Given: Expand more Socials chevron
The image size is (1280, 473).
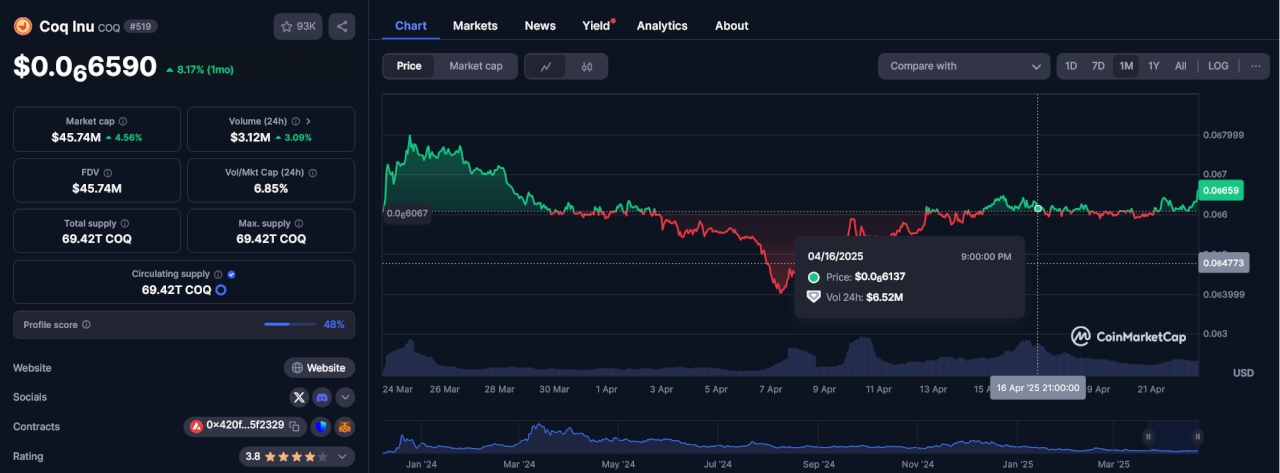Looking at the screenshot, I should pos(345,397).
